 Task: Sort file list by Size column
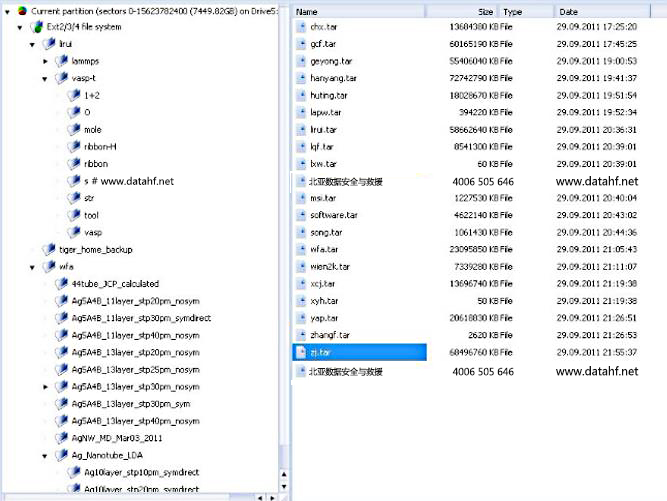point(462,12)
